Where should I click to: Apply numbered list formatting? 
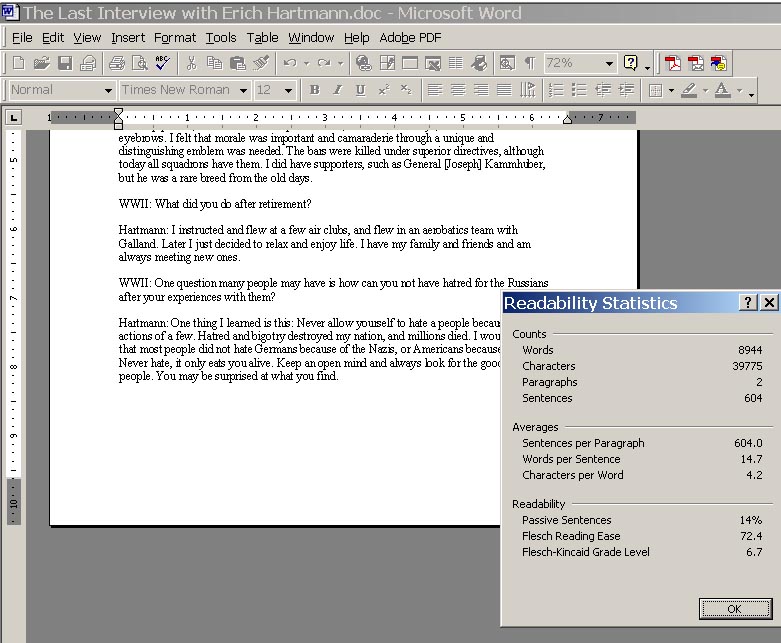[556, 90]
